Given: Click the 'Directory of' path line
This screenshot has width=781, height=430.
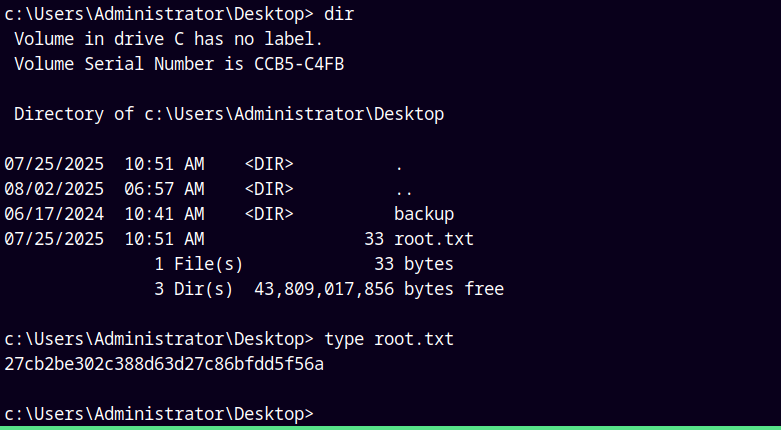Looking at the screenshot, I should pyautogui.click(x=229, y=114).
